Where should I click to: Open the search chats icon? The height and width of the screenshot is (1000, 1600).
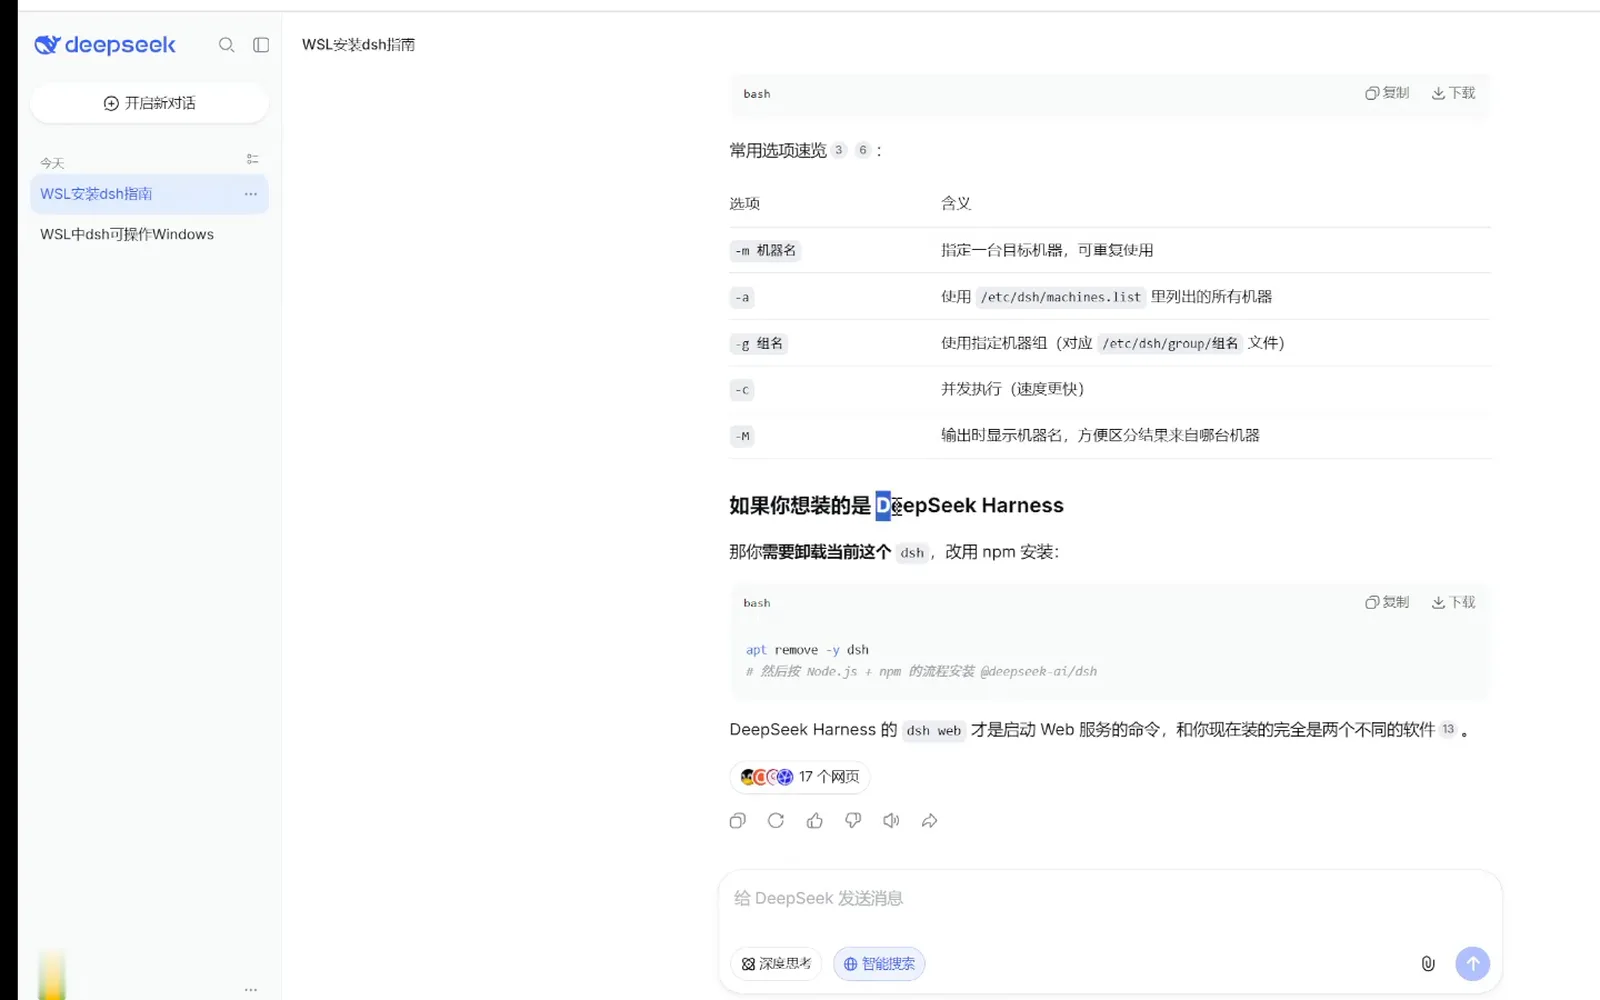click(x=227, y=45)
